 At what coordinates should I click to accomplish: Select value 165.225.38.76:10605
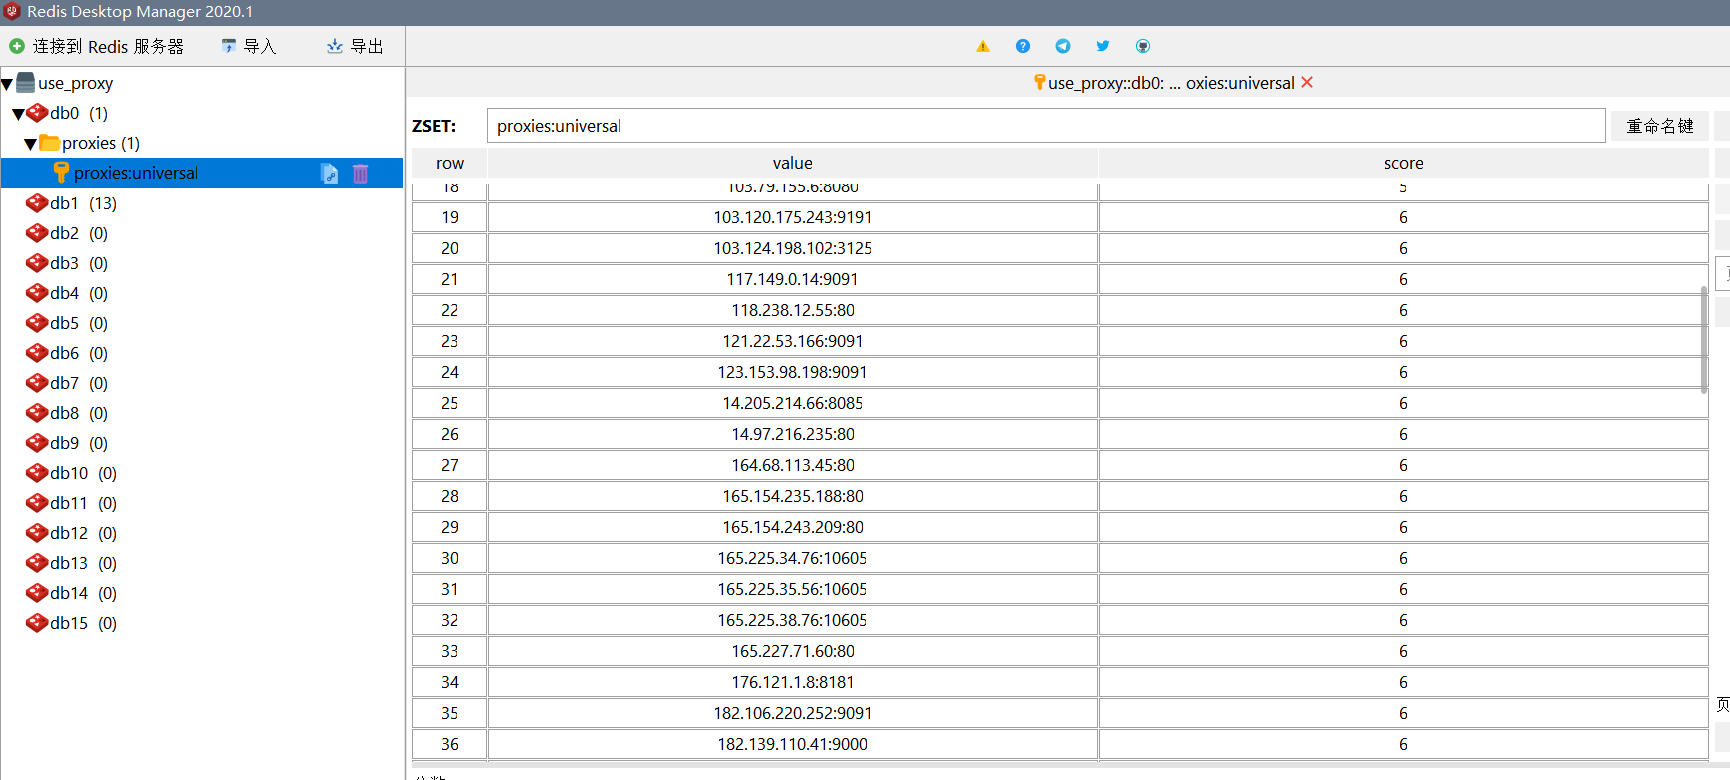(793, 620)
